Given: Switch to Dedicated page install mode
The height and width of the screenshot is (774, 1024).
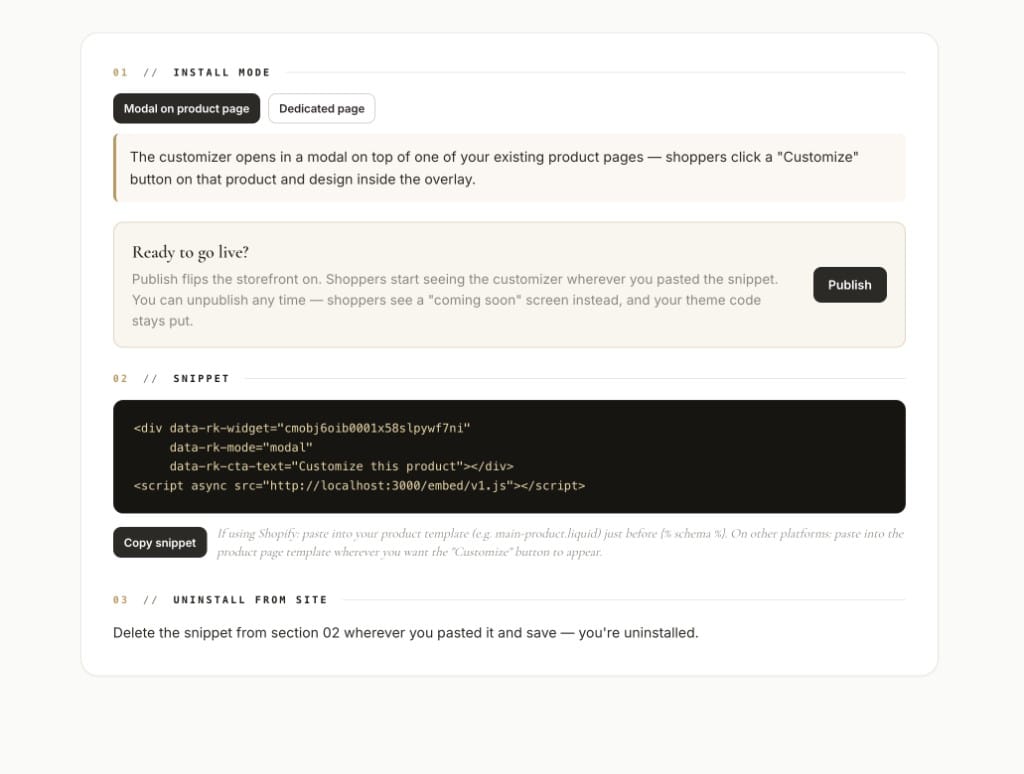Looking at the screenshot, I should point(321,108).
